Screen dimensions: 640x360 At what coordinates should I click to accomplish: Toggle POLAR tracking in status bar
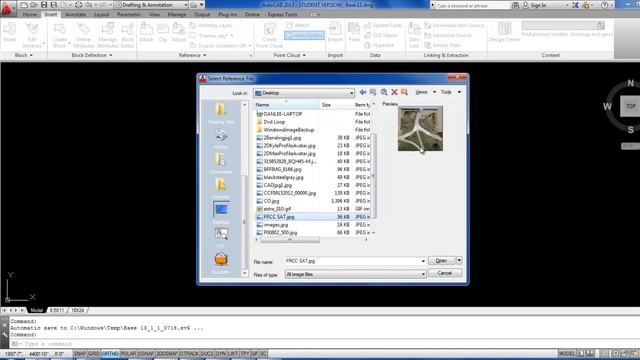point(128,353)
